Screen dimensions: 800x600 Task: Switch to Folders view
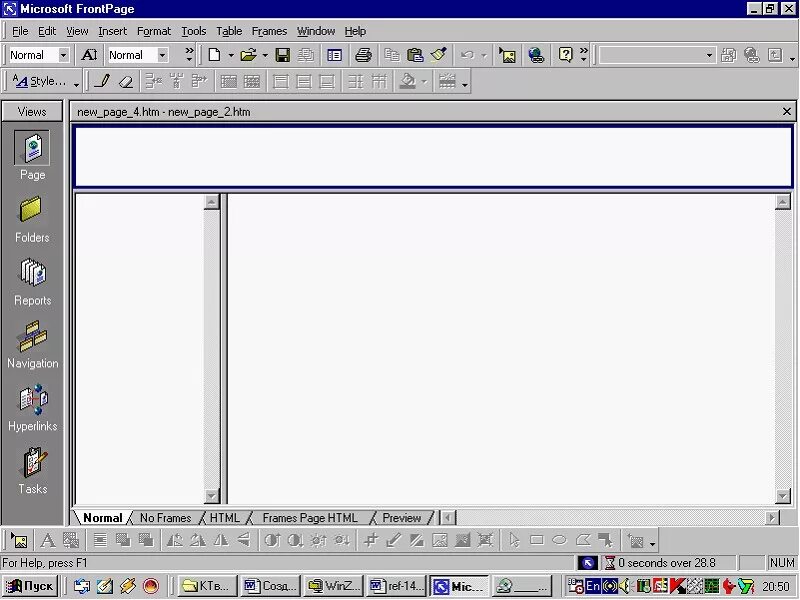pyautogui.click(x=32, y=219)
